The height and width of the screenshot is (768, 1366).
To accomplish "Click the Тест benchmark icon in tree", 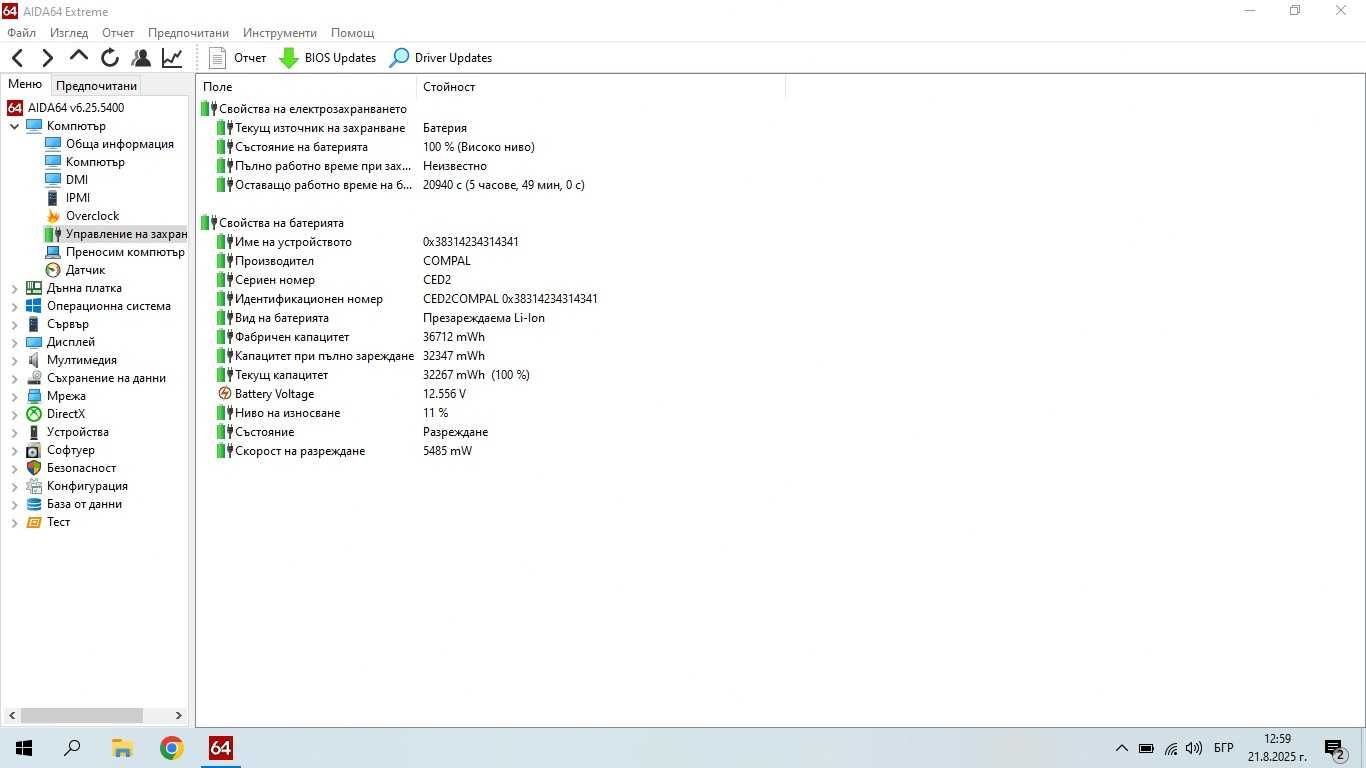I will [34, 522].
